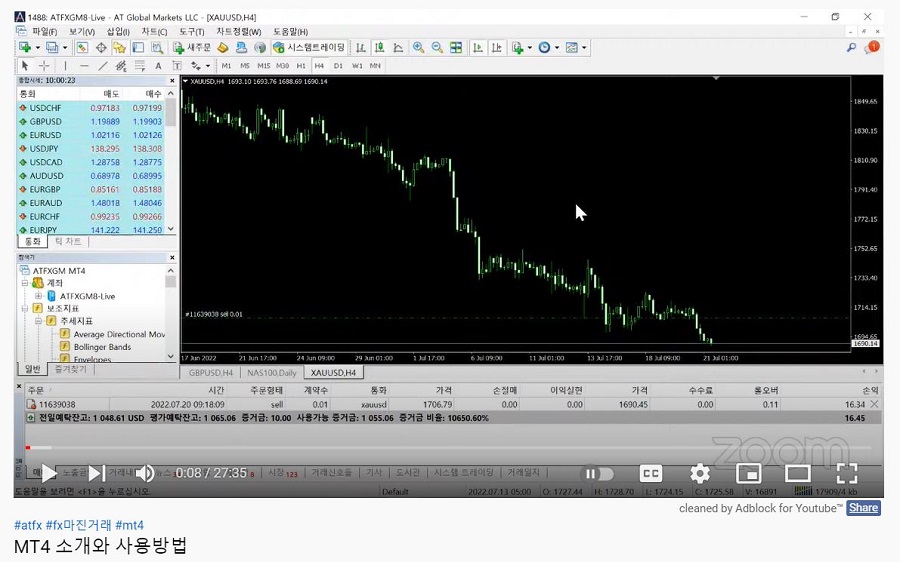Open the 차트(C) menu
The height and width of the screenshot is (562, 900).
(154, 32)
